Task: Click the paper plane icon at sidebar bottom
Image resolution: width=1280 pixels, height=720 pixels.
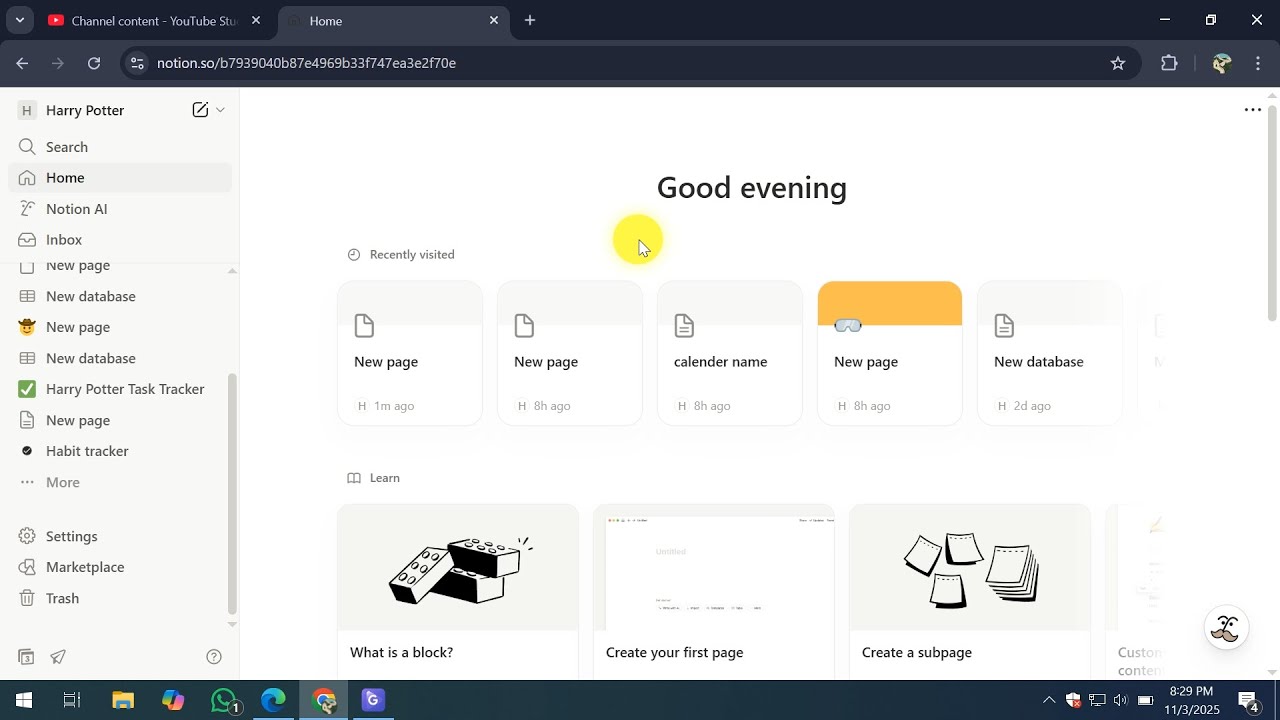Action: coord(58,657)
